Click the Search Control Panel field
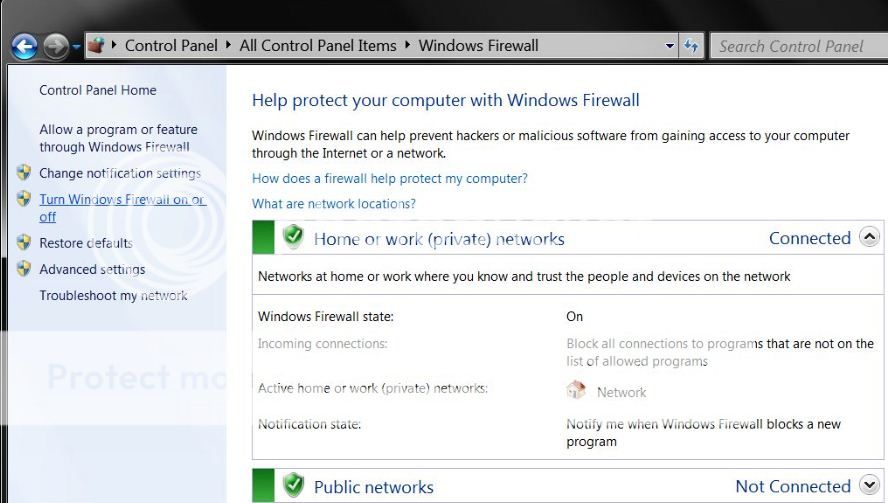 point(799,46)
